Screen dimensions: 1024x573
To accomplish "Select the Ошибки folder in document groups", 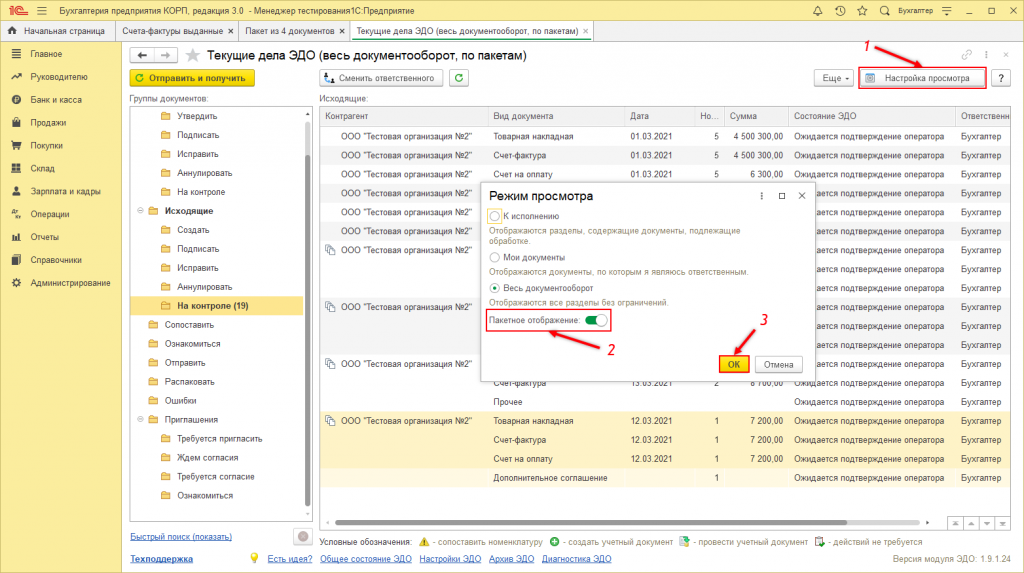I will [x=180, y=401].
